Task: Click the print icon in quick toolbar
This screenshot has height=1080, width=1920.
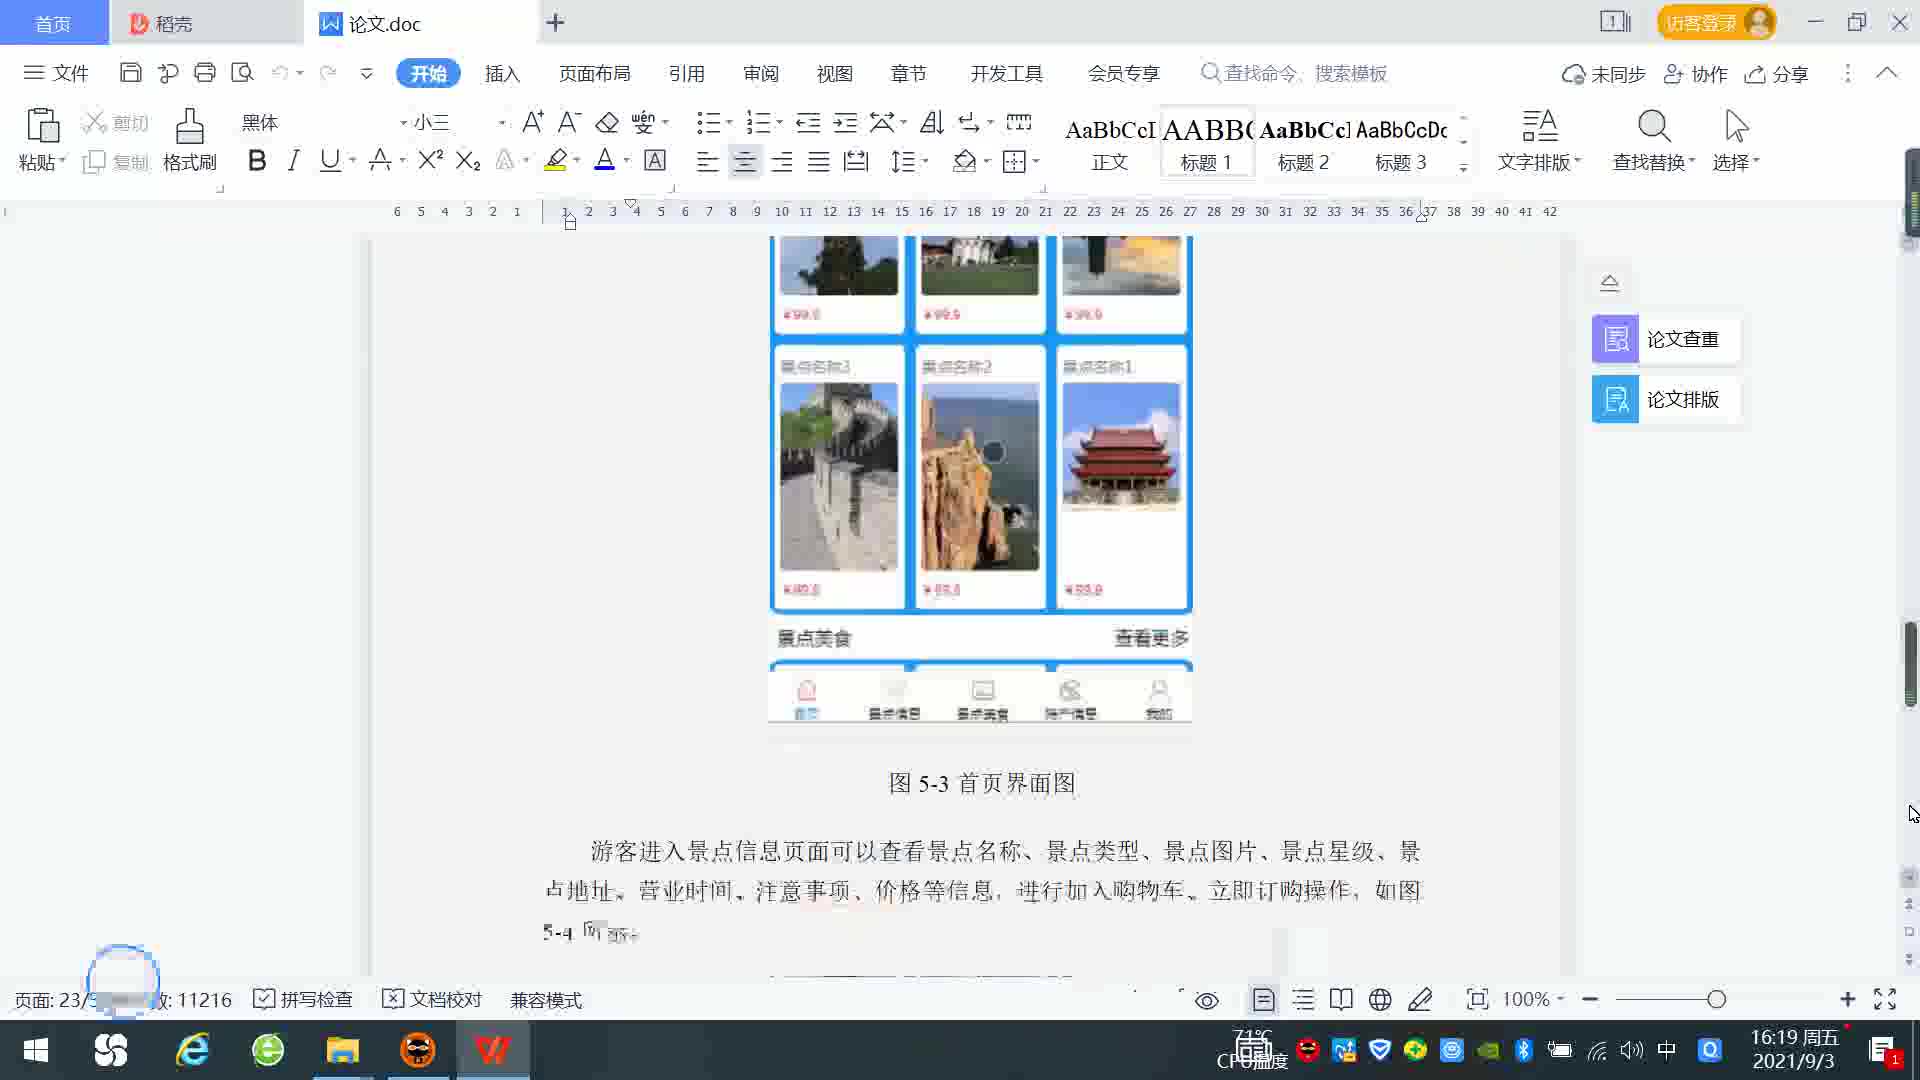Action: click(205, 73)
